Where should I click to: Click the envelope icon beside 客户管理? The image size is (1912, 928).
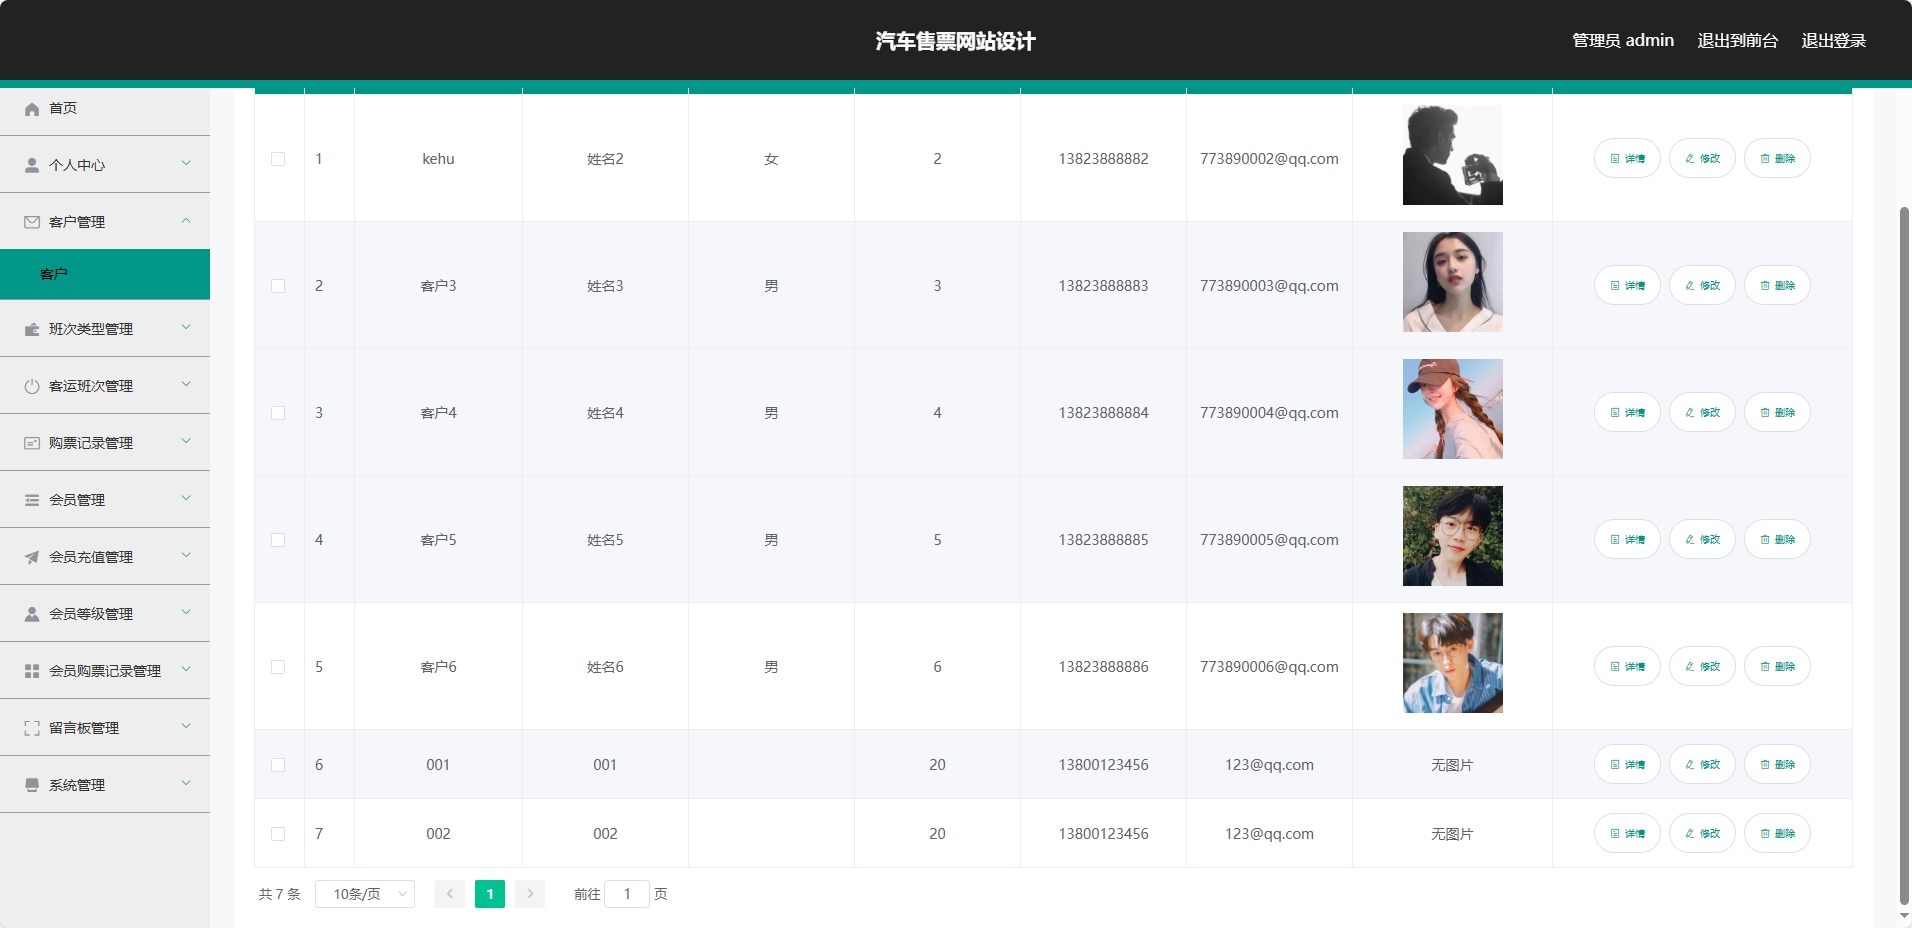point(32,222)
